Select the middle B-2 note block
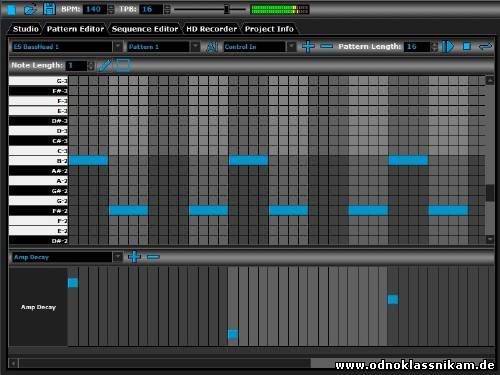500x375 pixels. [x=248, y=160]
